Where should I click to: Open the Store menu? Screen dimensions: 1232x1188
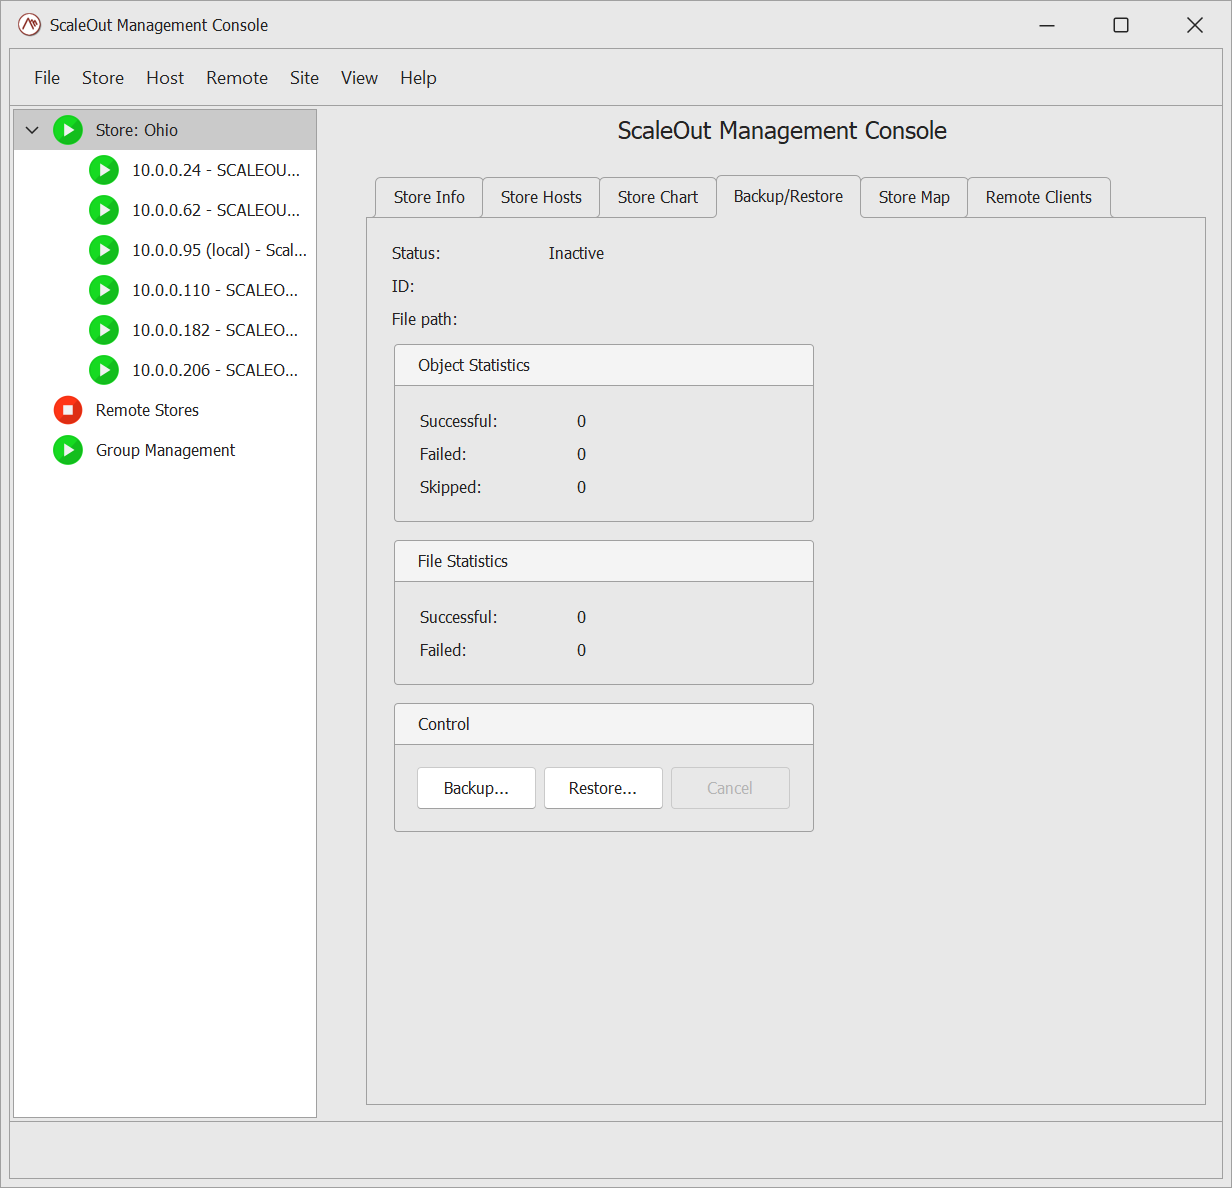coord(103,78)
